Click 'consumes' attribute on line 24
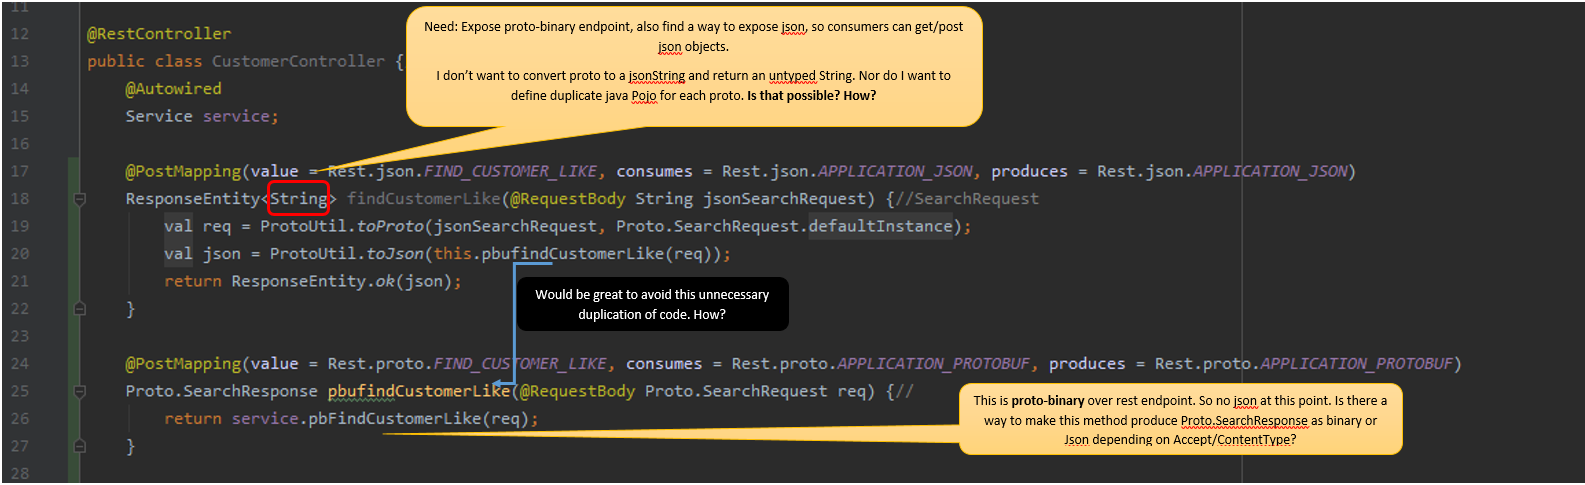Viewport: 1585px width, 485px height. (664, 364)
